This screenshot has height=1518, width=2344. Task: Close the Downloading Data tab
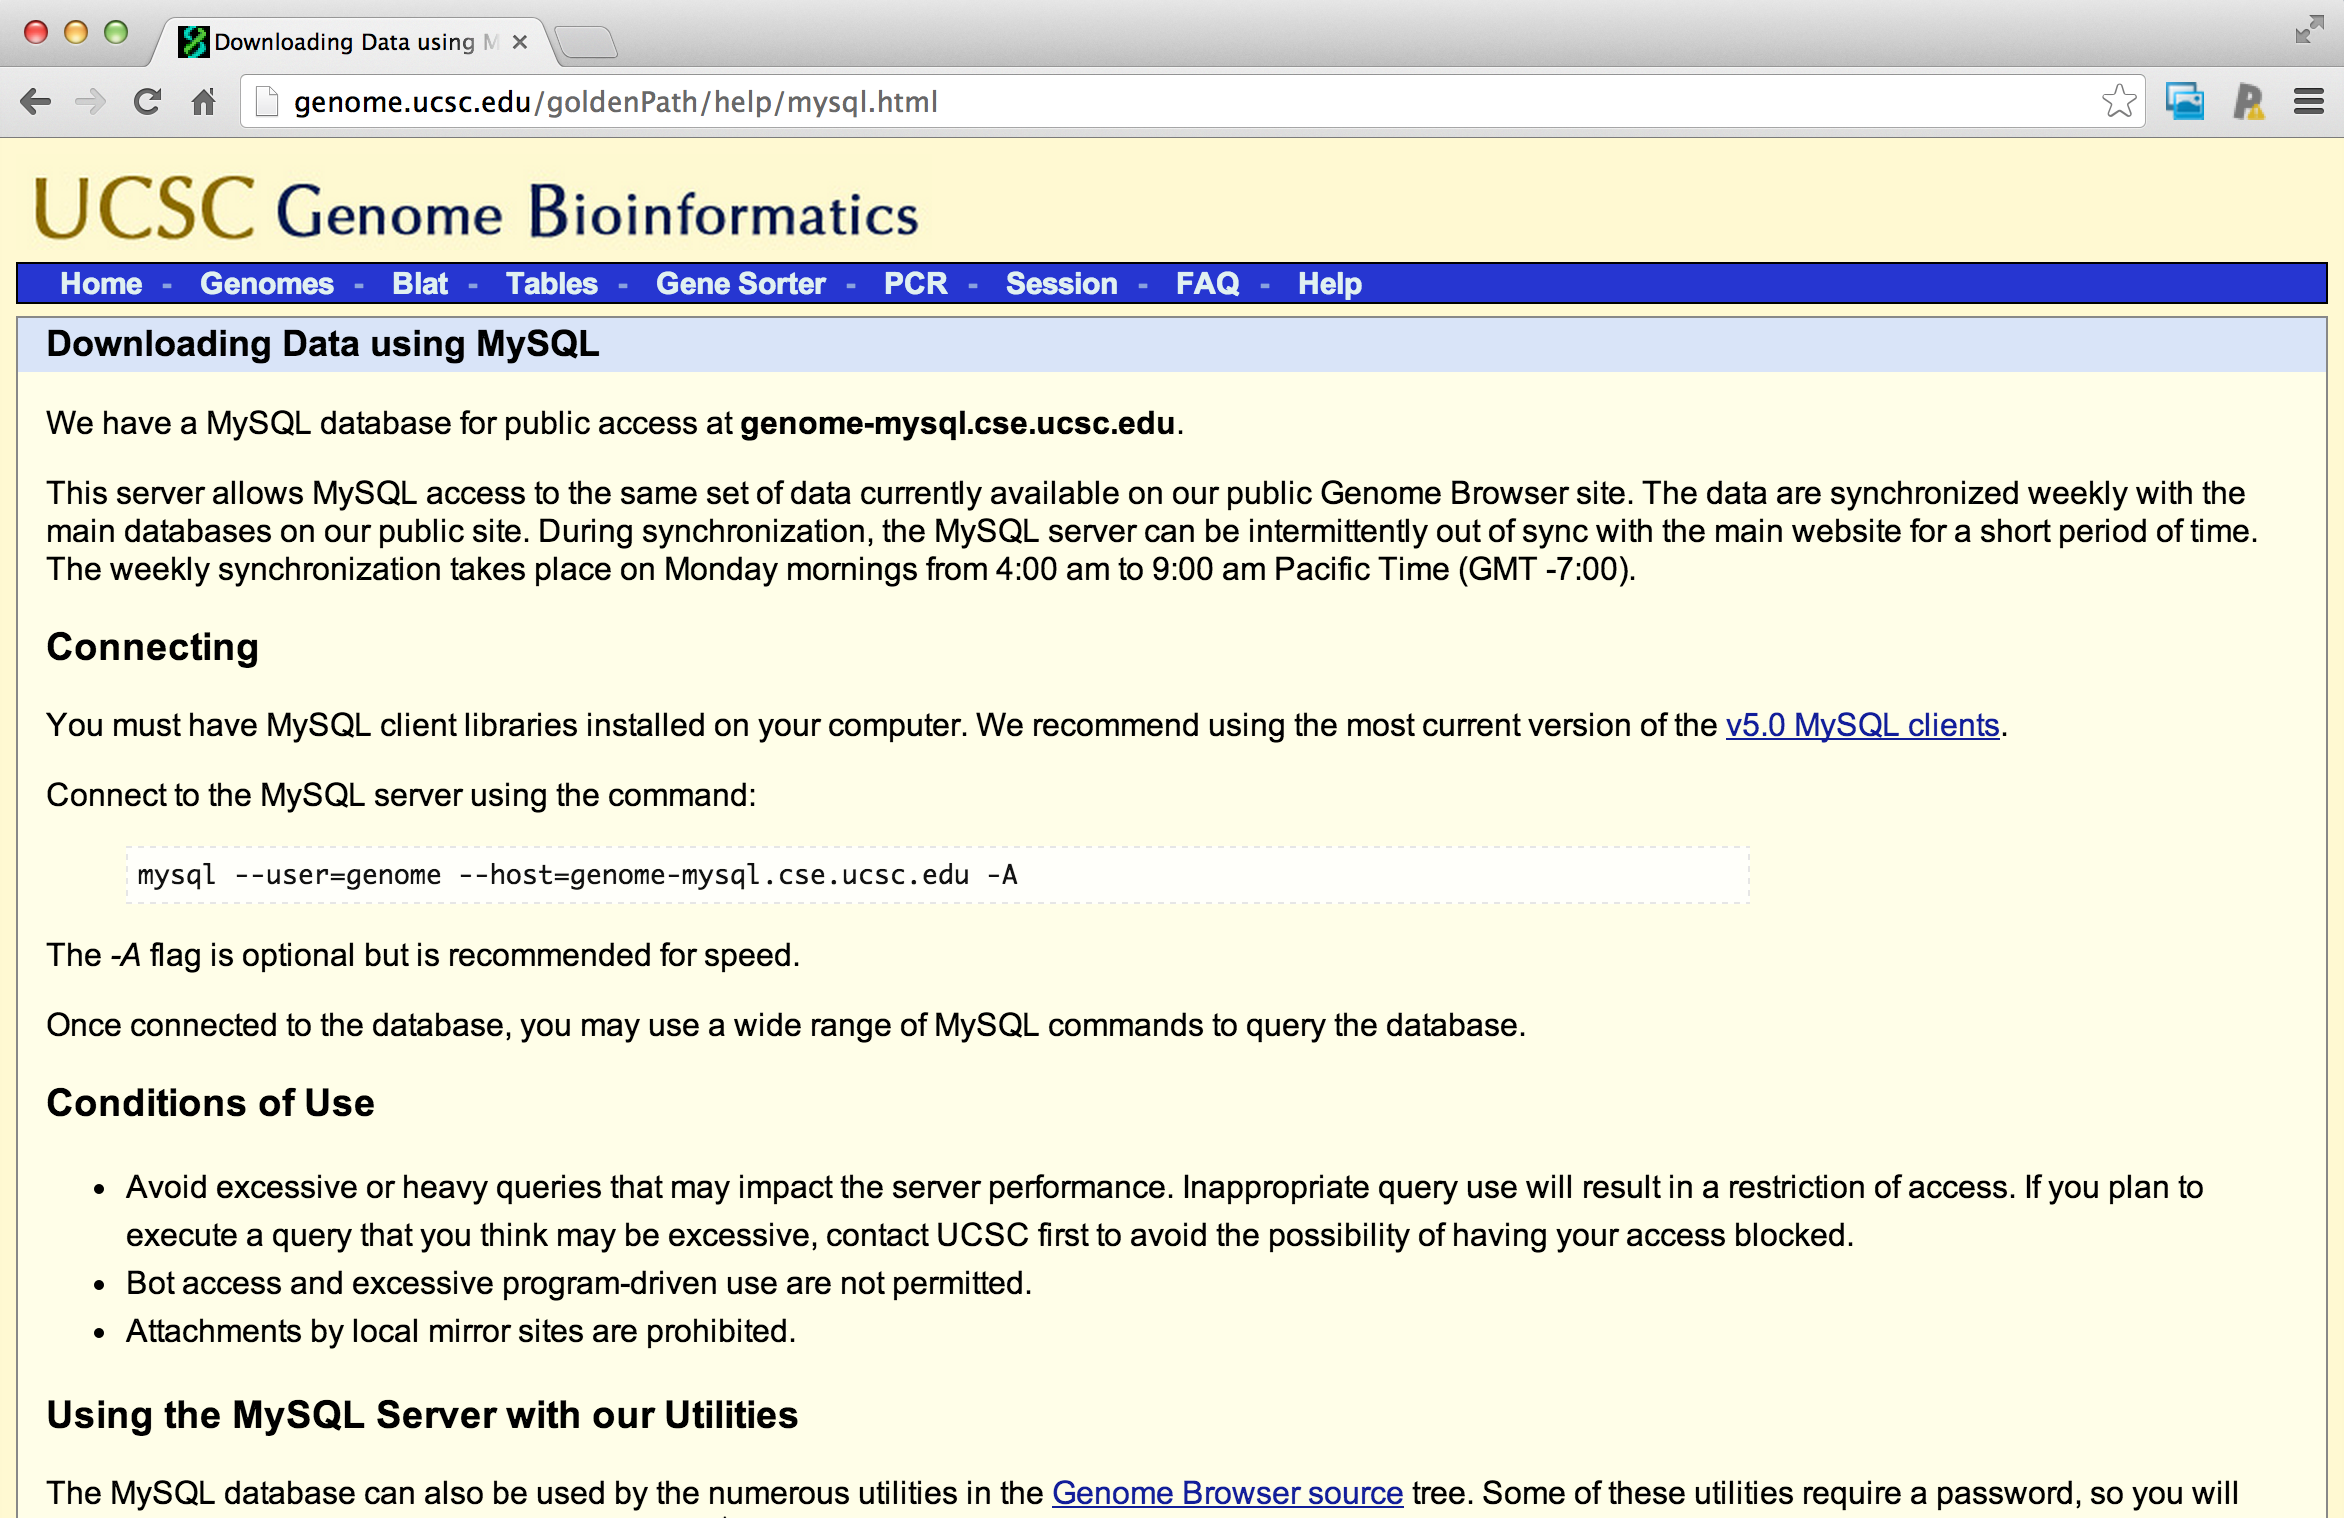coord(519,42)
